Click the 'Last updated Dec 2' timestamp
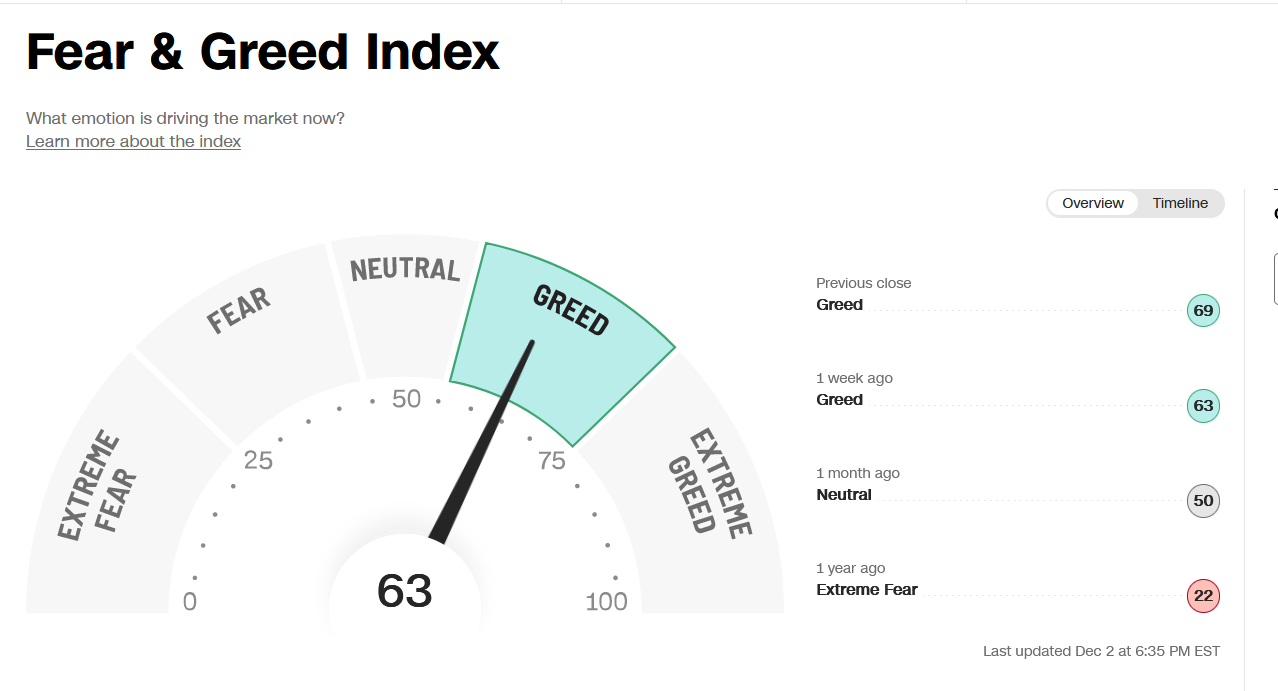The image size is (1278, 691). pyautogui.click(x=1101, y=651)
